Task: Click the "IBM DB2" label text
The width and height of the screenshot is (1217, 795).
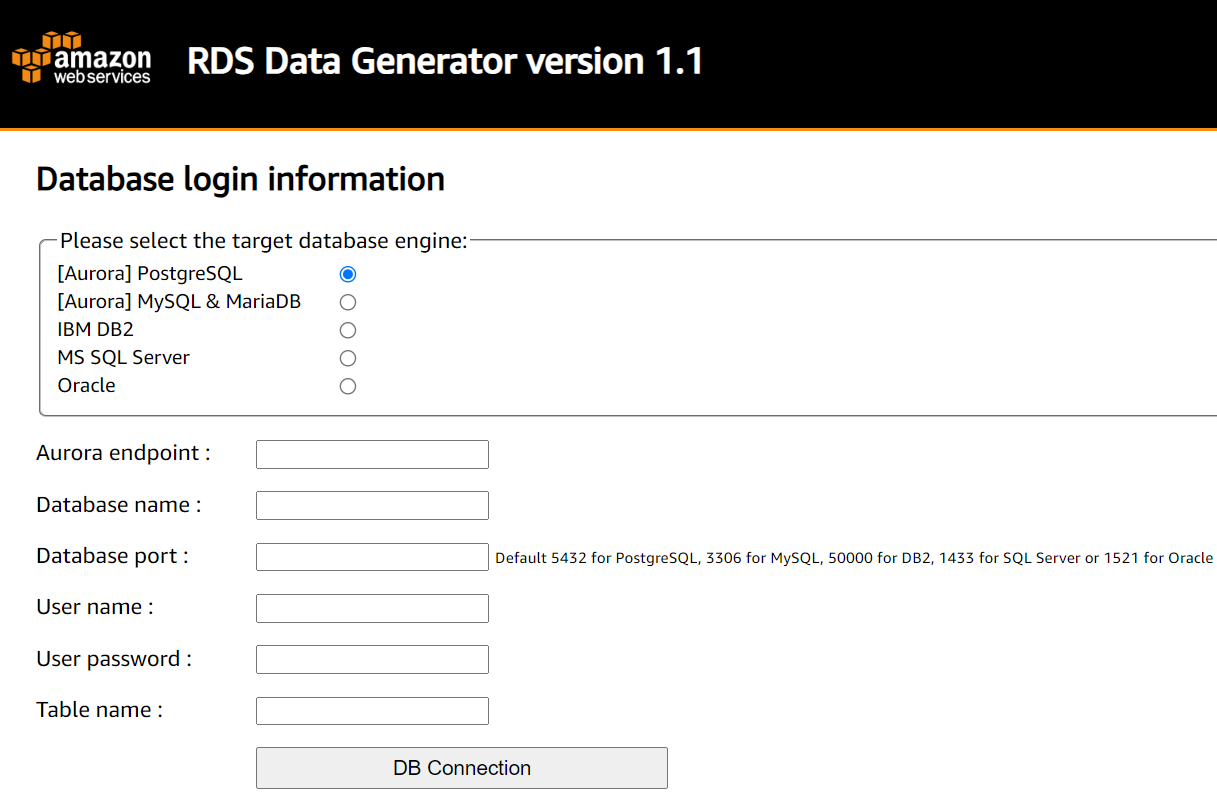Action: tap(94, 330)
